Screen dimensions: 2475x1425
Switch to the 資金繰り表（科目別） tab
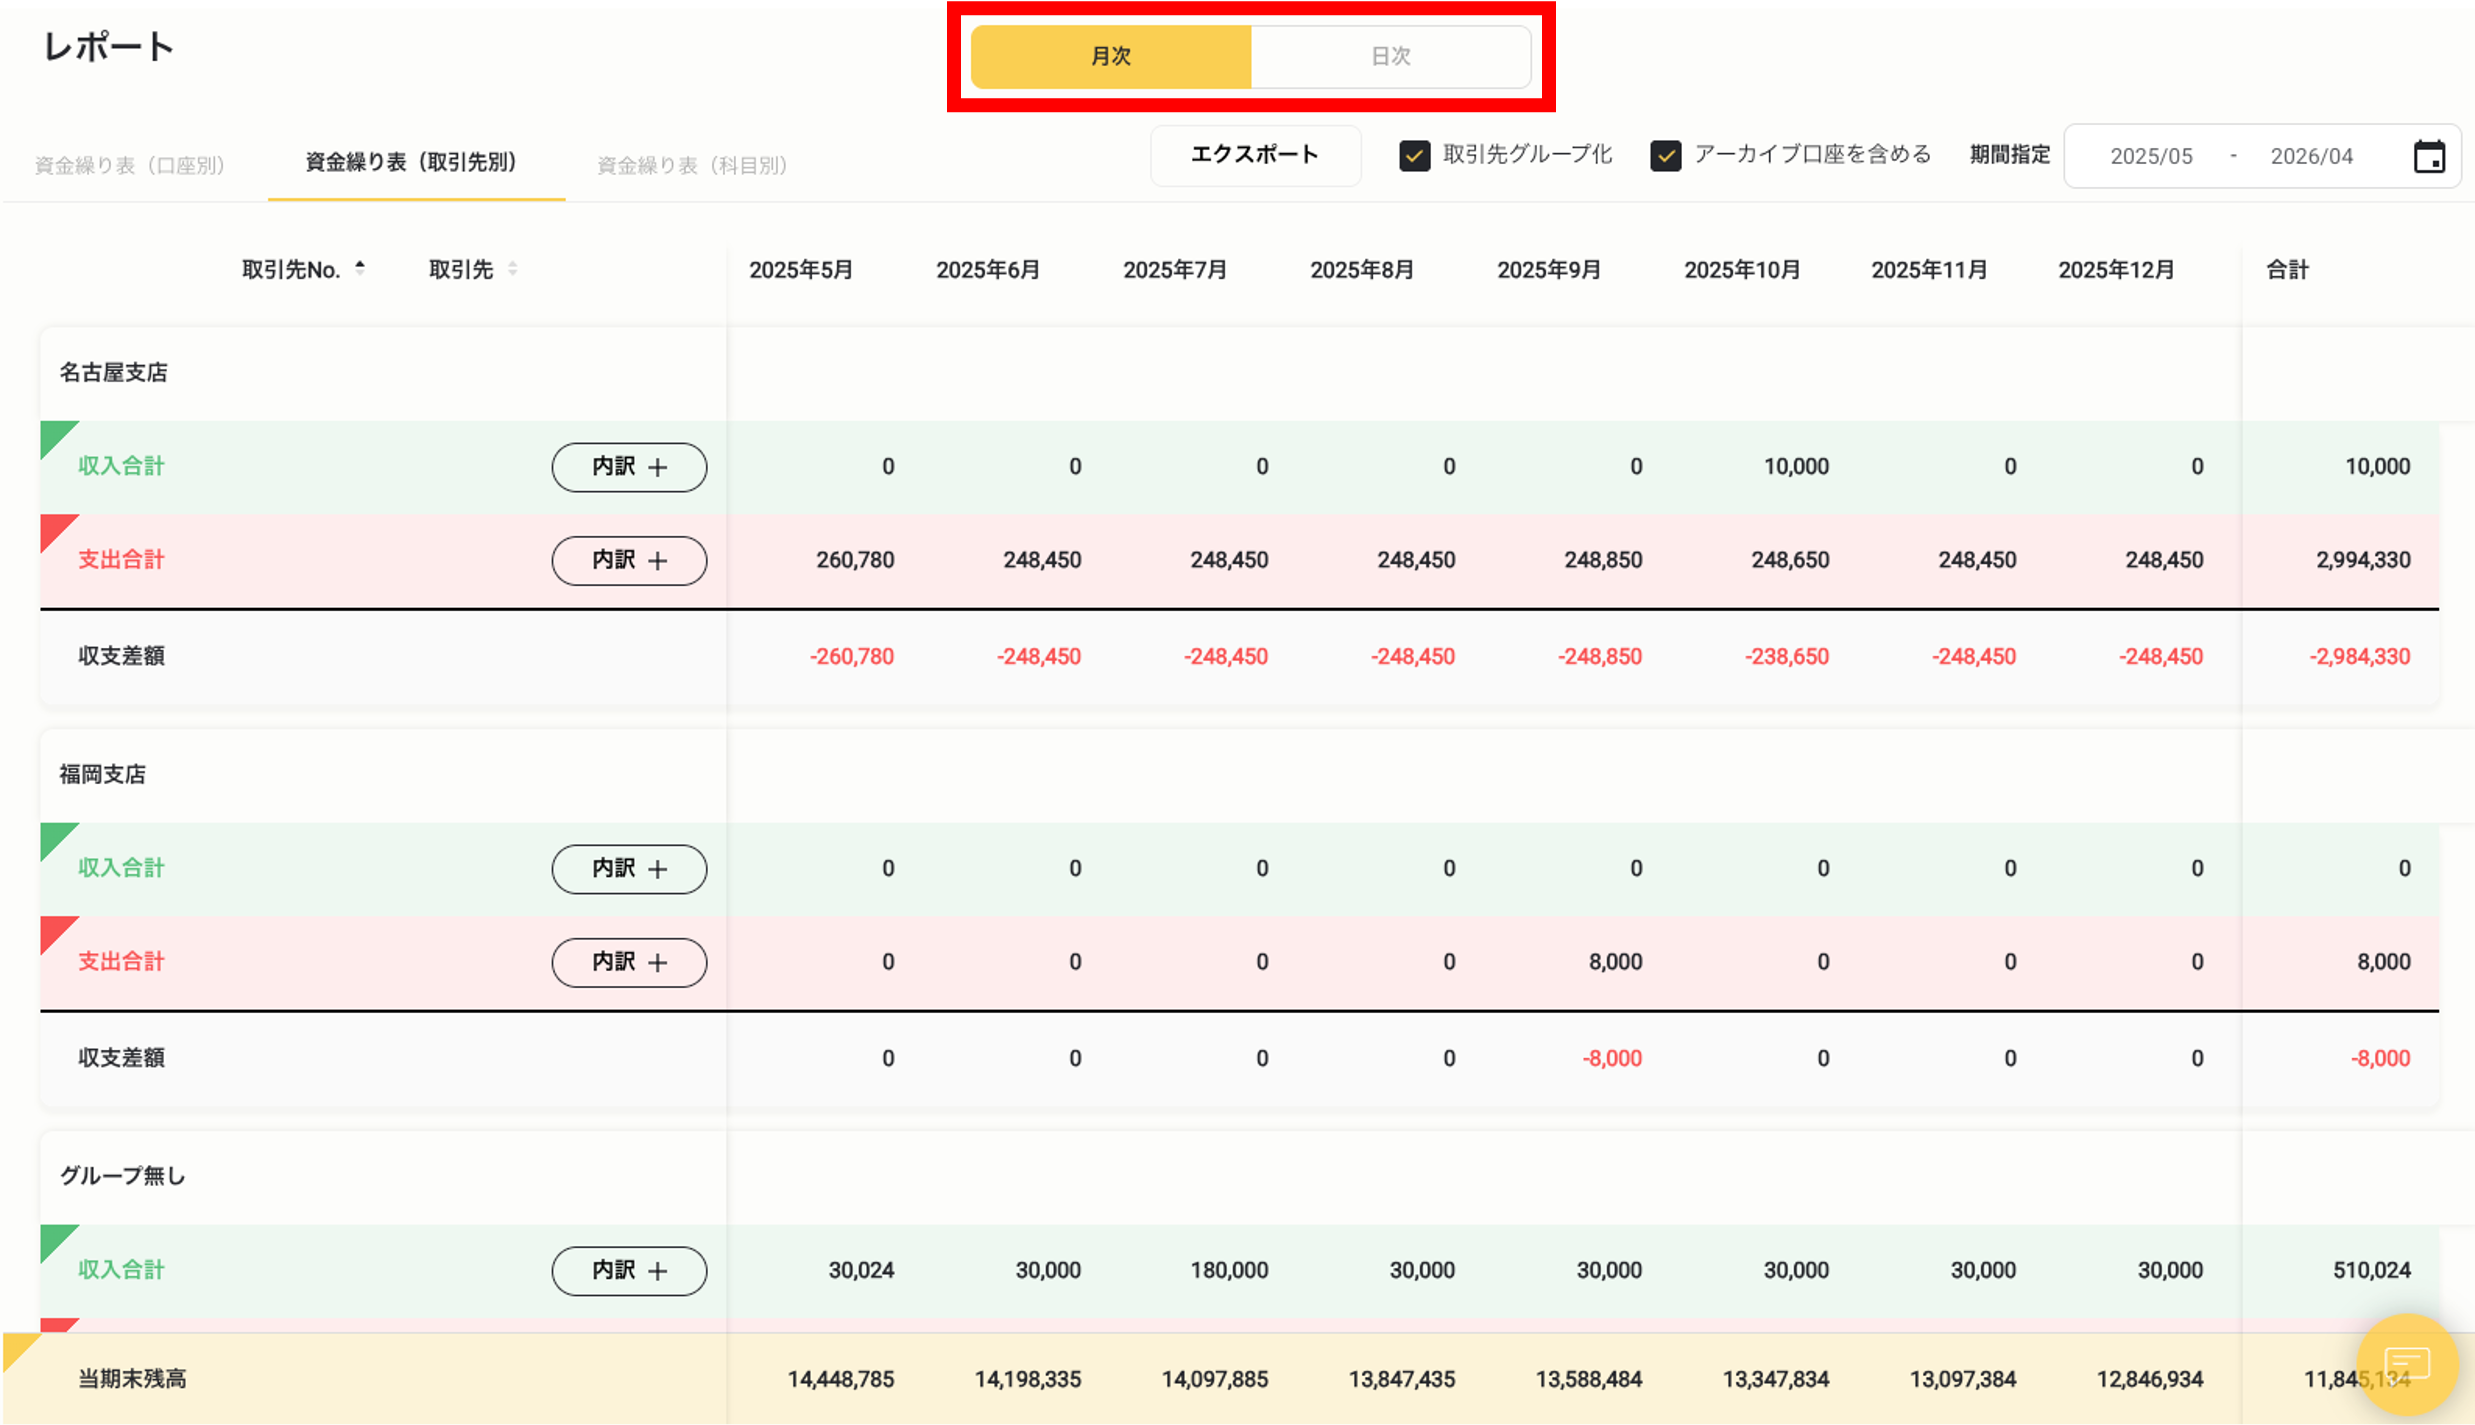(x=692, y=166)
